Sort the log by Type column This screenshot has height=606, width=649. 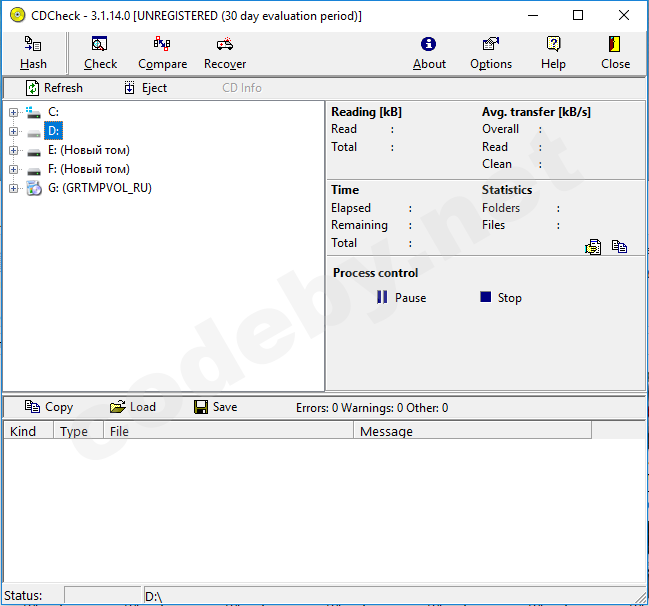click(x=78, y=430)
